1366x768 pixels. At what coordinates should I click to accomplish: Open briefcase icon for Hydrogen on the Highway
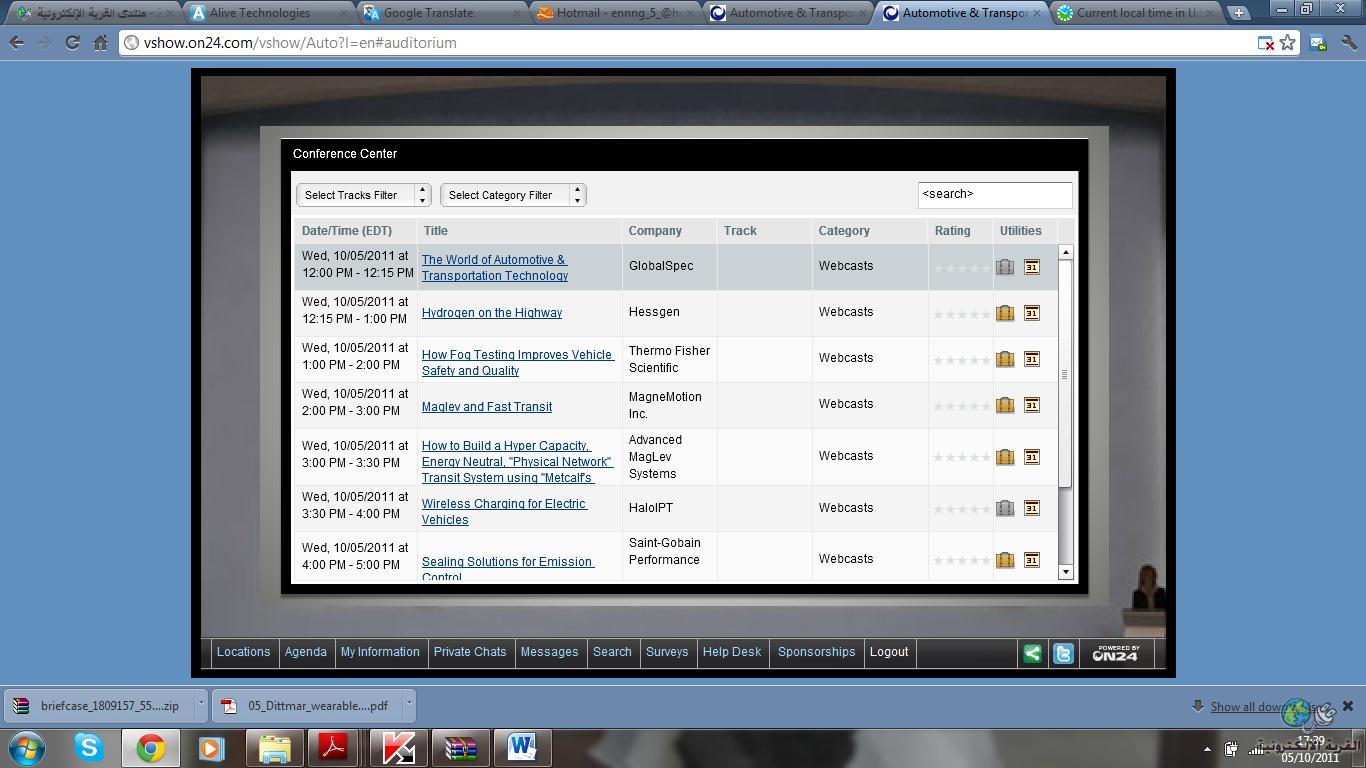click(1005, 313)
